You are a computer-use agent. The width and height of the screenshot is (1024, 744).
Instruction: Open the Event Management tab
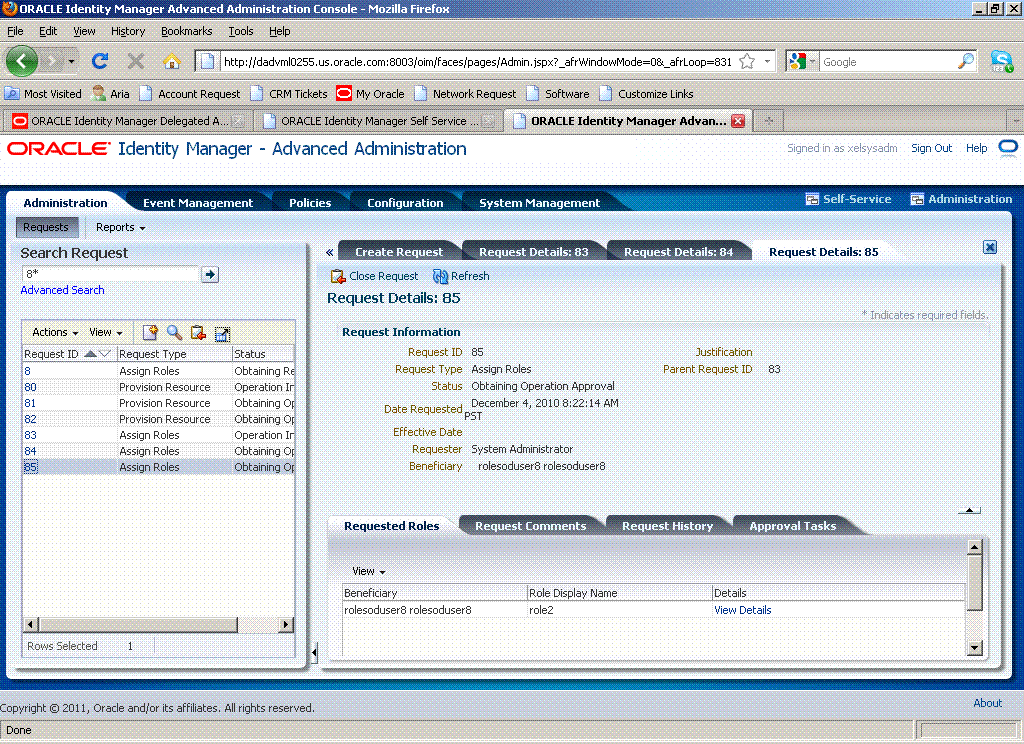(x=197, y=201)
